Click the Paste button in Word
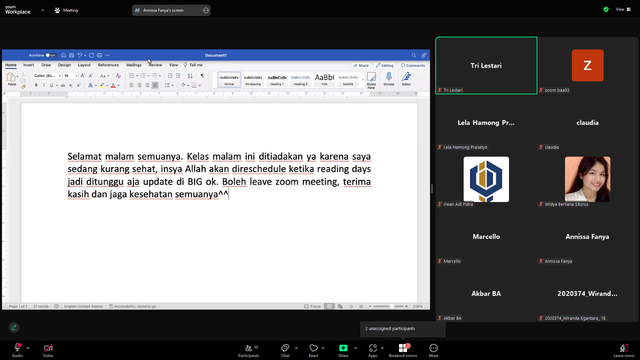The image size is (640, 360). pos(11,79)
